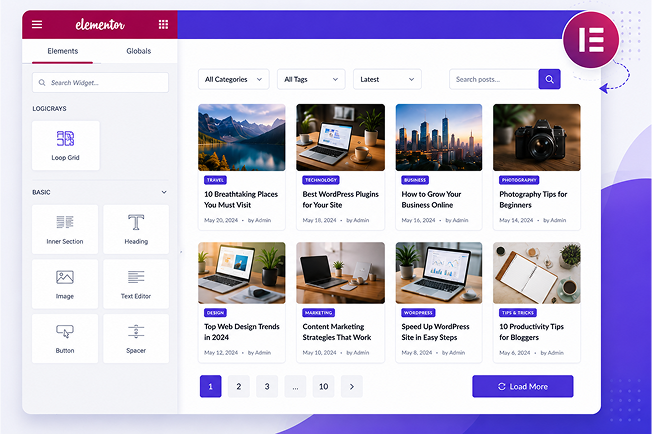The image size is (652, 434).
Task: Open the city skyline post thumbnail
Action: (439, 138)
